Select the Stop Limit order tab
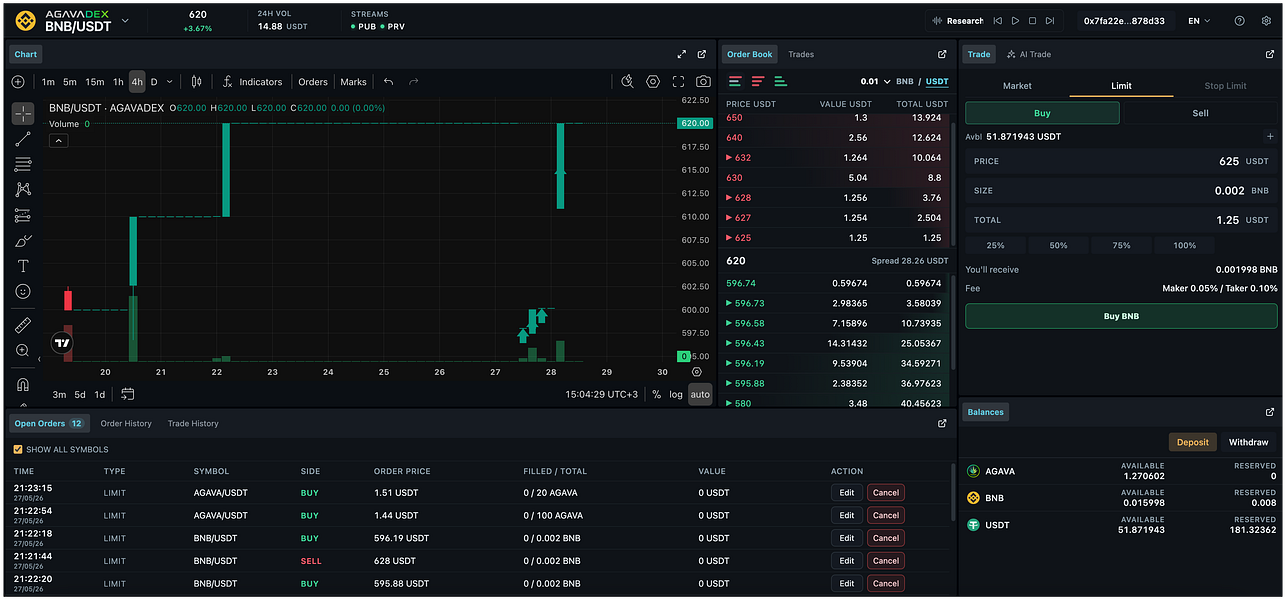 coord(1225,86)
